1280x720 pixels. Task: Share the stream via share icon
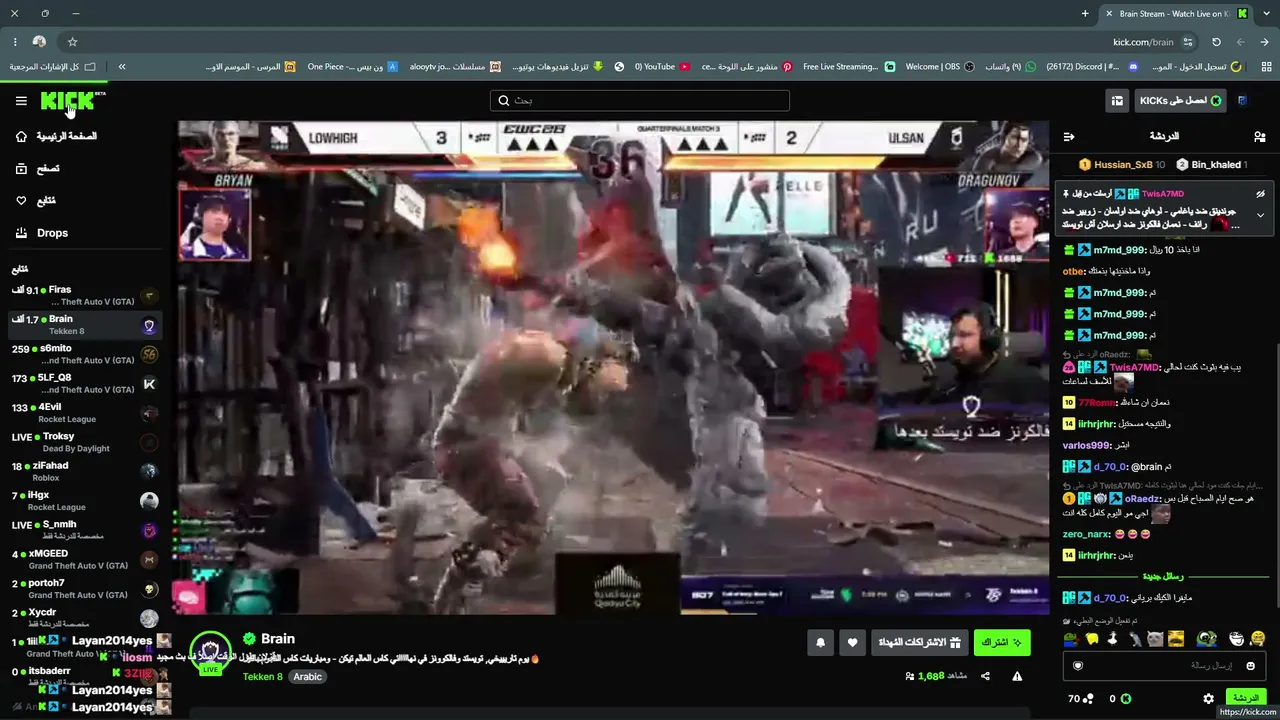985,676
